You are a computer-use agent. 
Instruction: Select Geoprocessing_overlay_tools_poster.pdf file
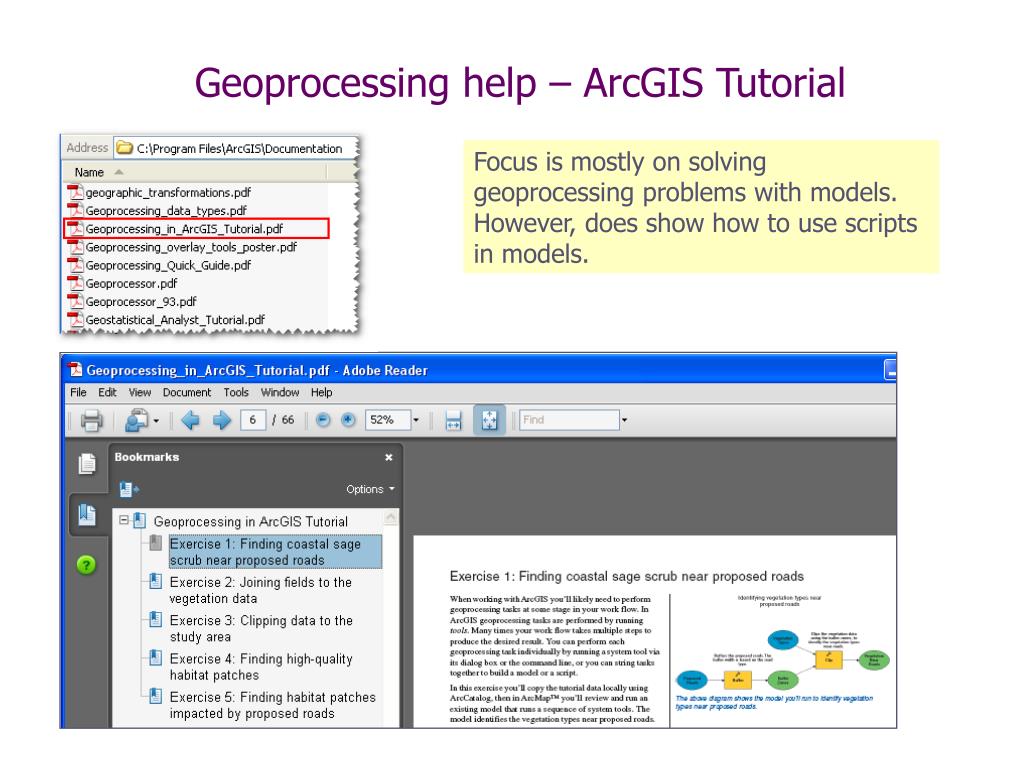coord(191,248)
